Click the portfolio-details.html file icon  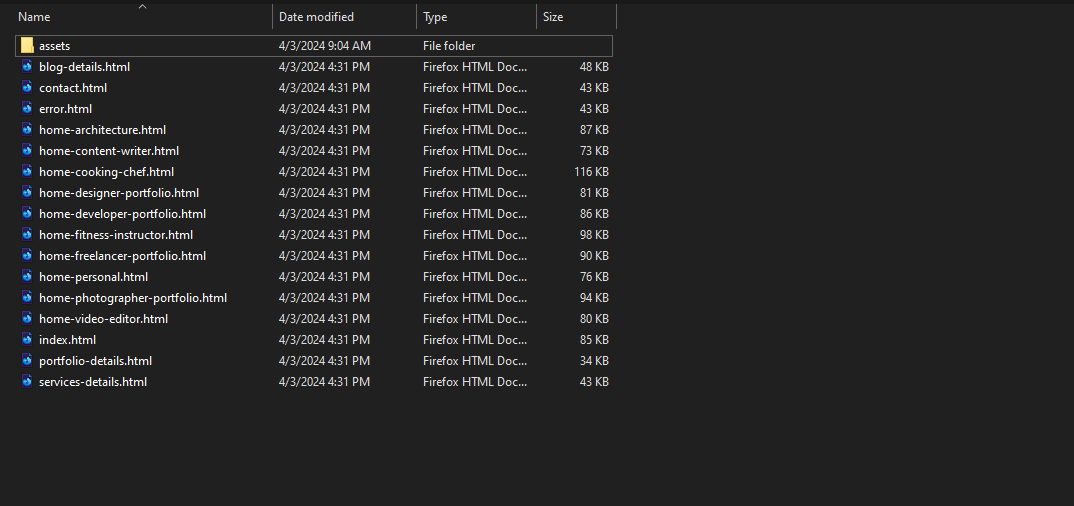click(27, 361)
